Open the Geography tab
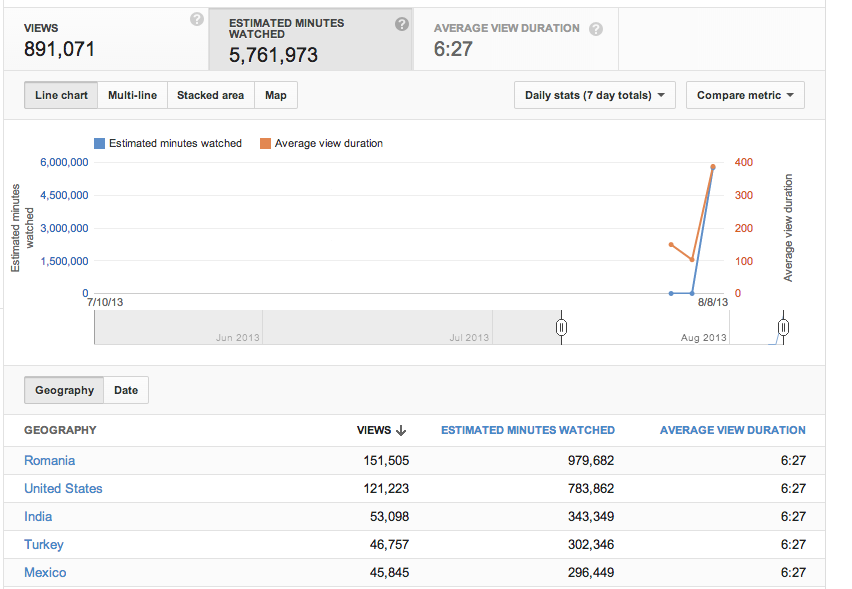852x589 pixels. [64, 390]
